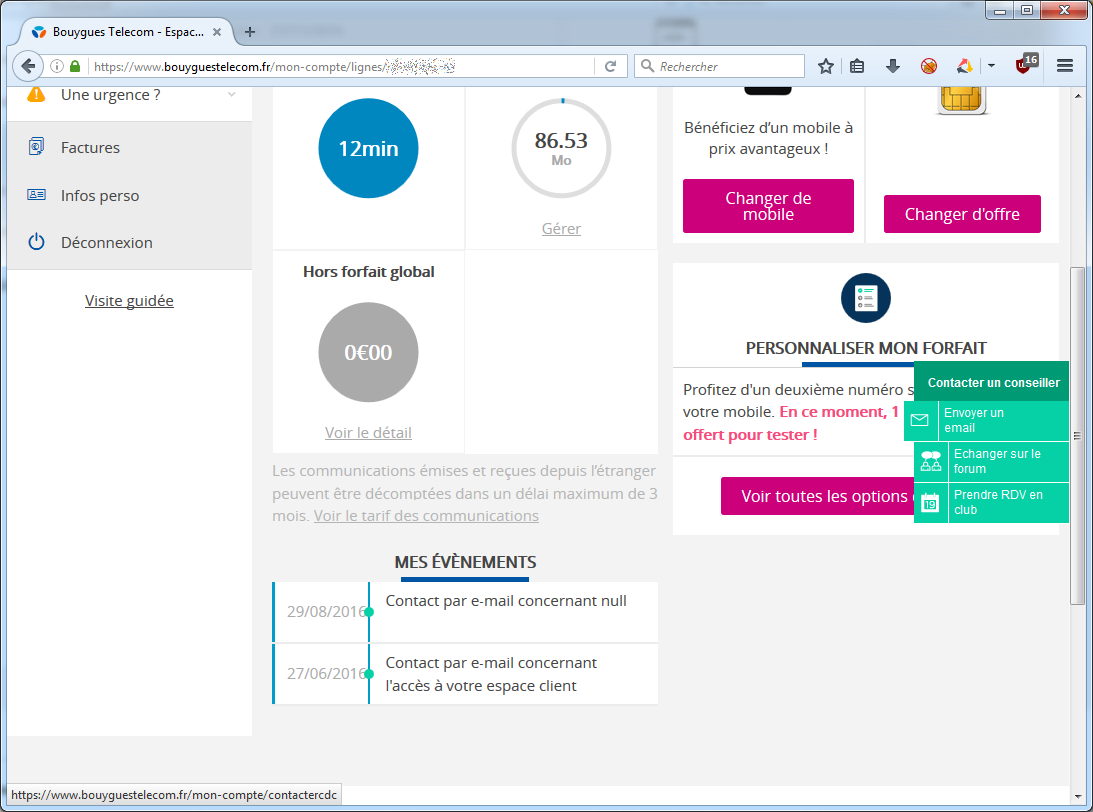Screen dimensions: 1093x812
Task: Click the Factures sidebar icon
Action: 37,147
